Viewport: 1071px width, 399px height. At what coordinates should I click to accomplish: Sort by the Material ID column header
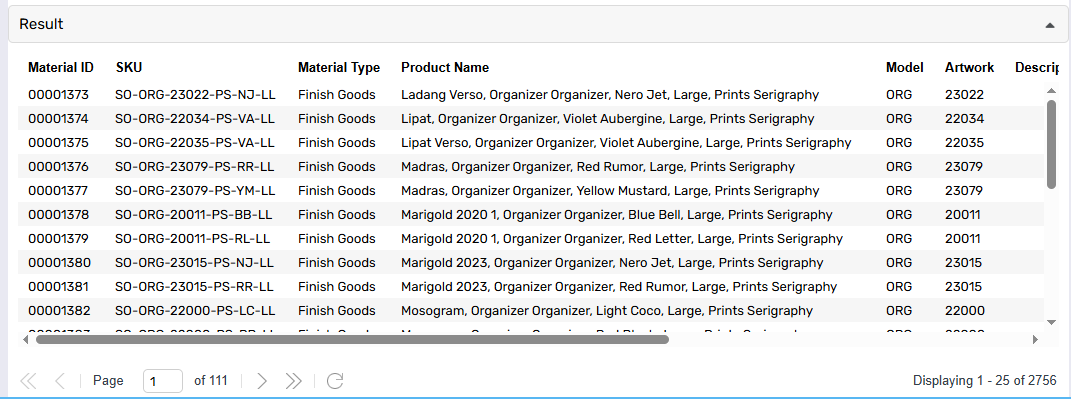coord(61,68)
